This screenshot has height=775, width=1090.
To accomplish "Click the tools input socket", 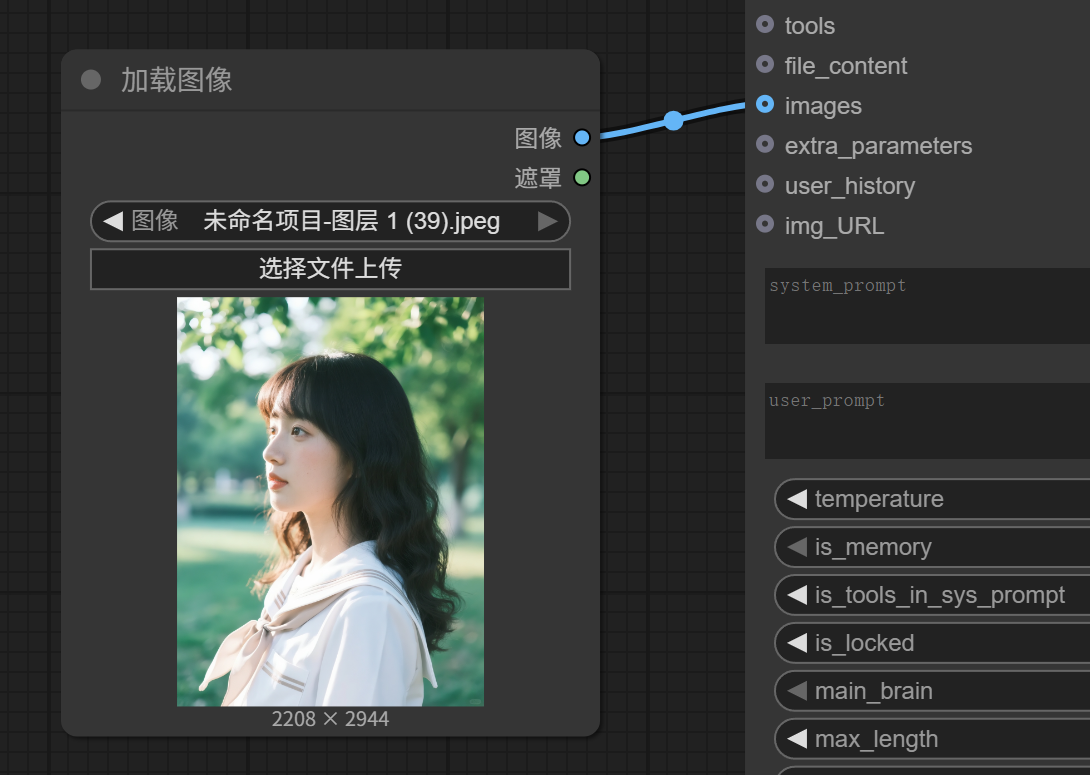I will pyautogui.click(x=765, y=24).
